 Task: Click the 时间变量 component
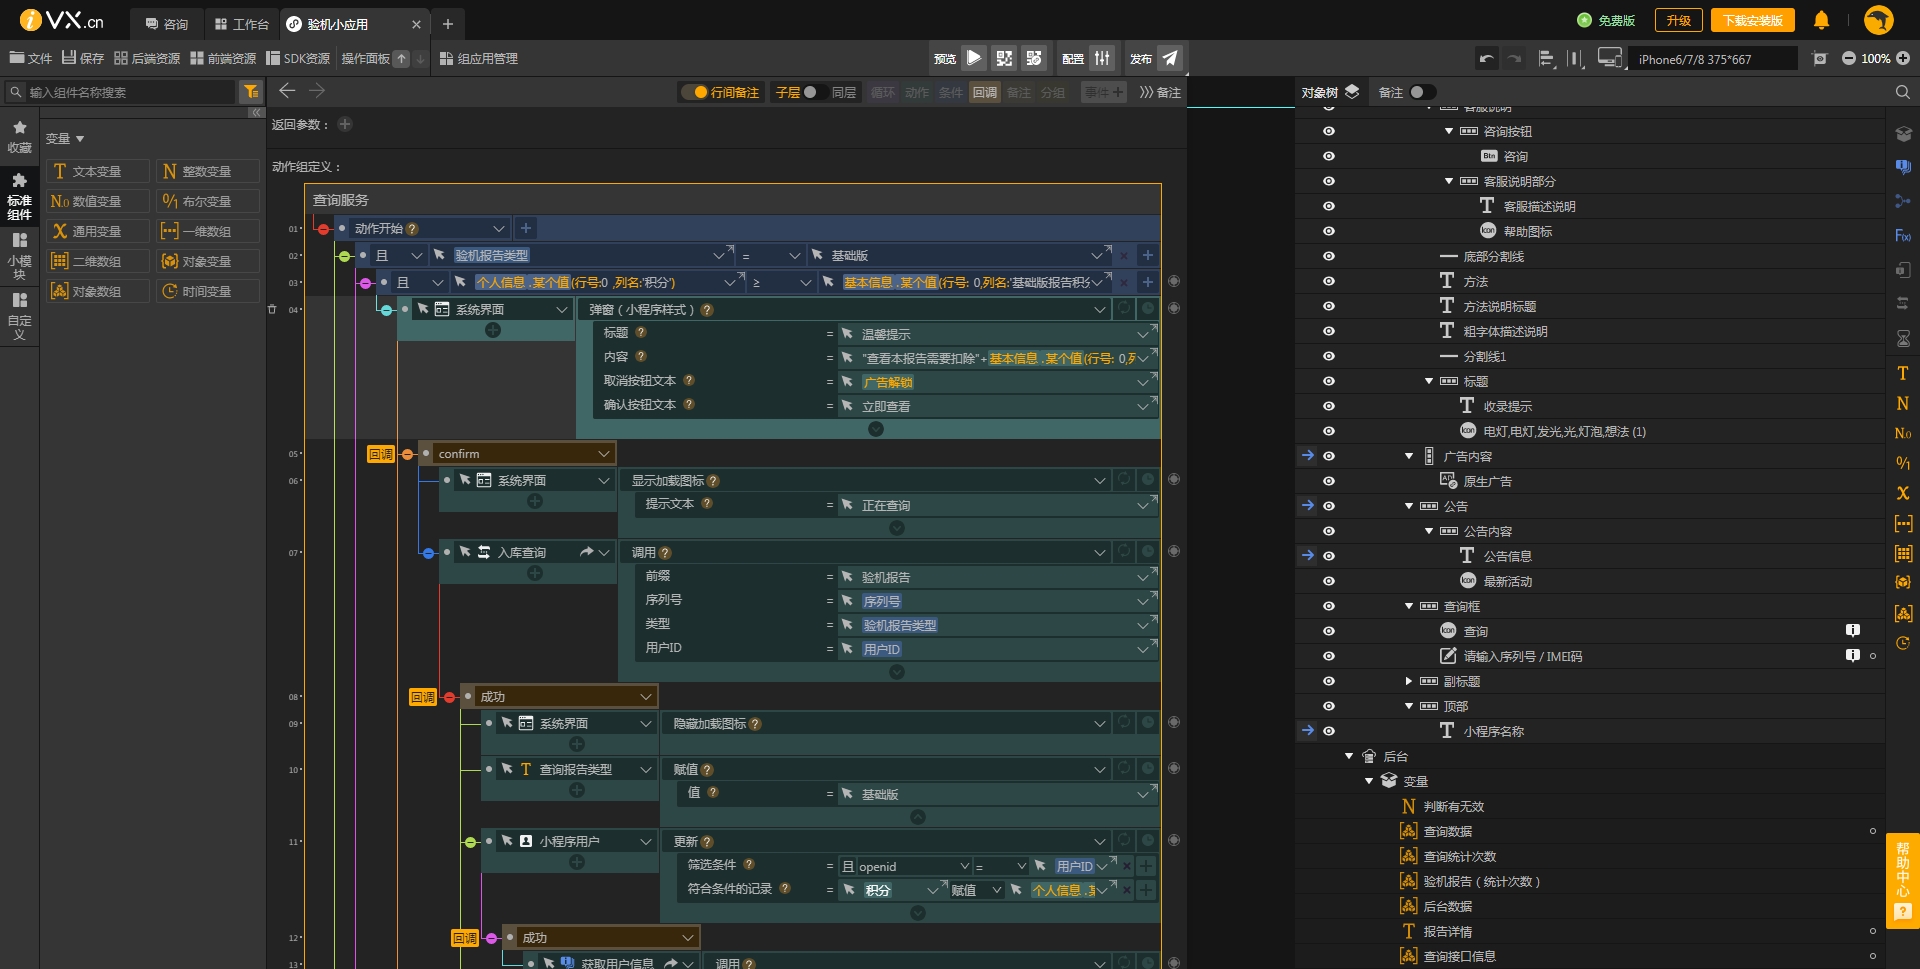point(207,291)
